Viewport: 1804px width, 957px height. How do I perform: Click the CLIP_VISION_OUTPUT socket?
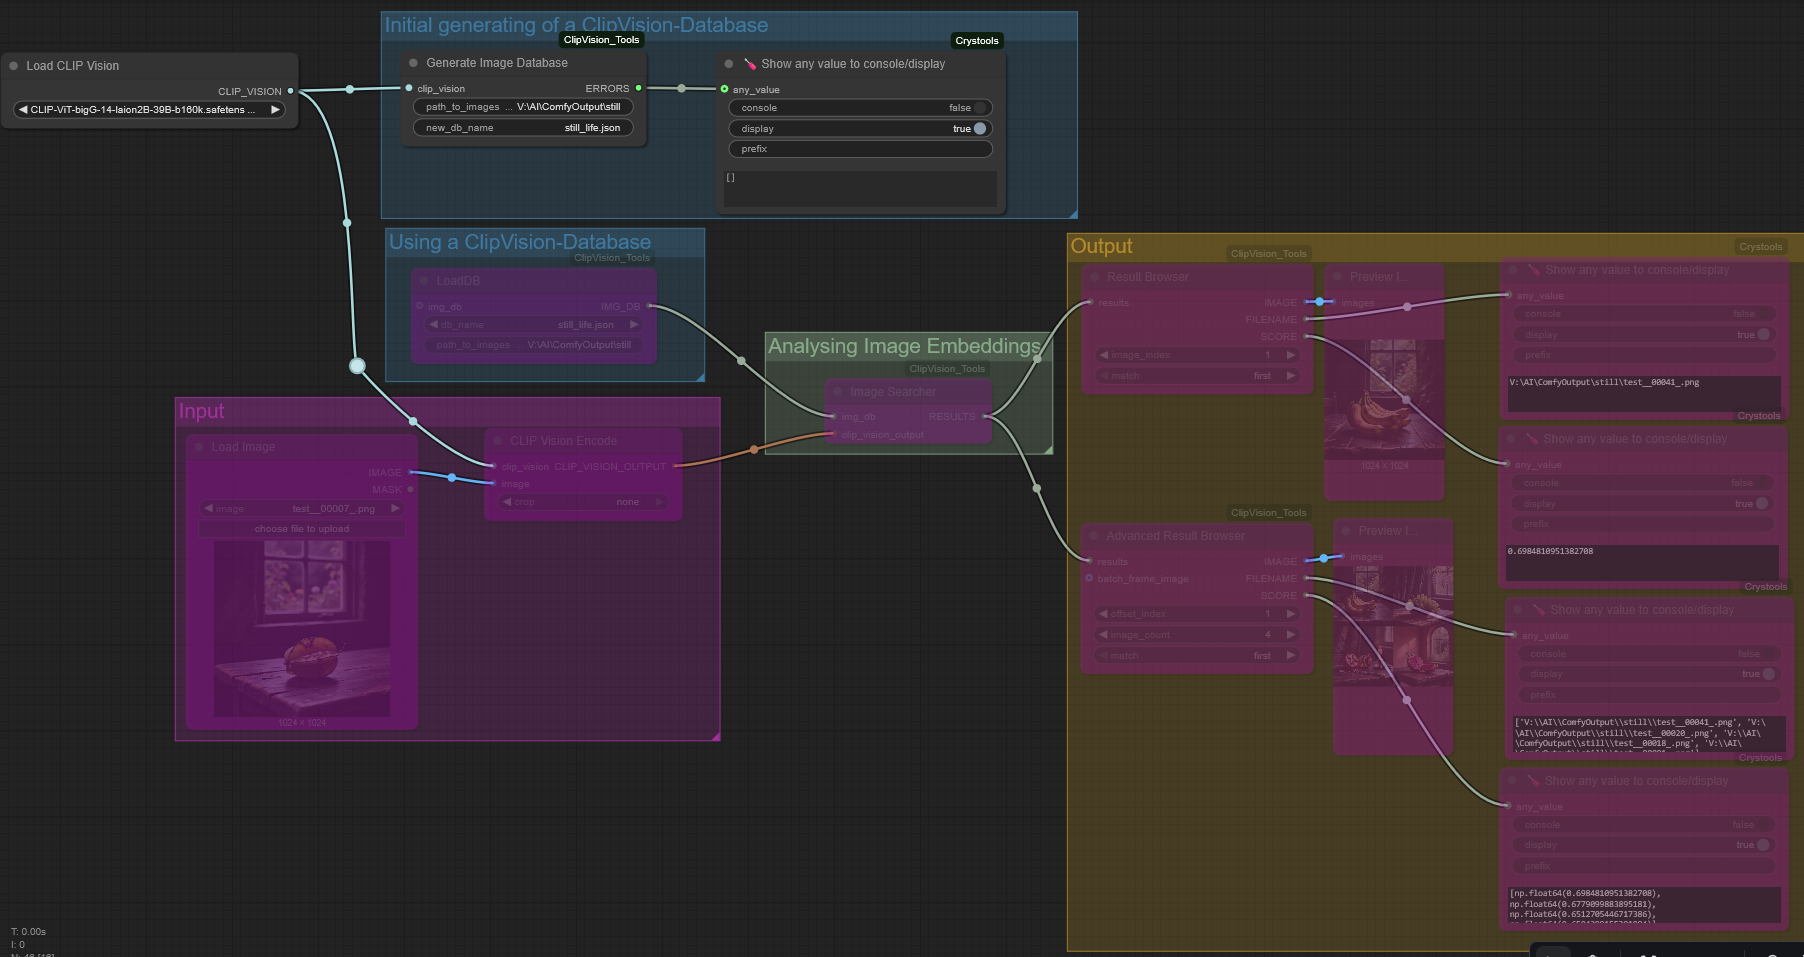pyautogui.click(x=676, y=466)
